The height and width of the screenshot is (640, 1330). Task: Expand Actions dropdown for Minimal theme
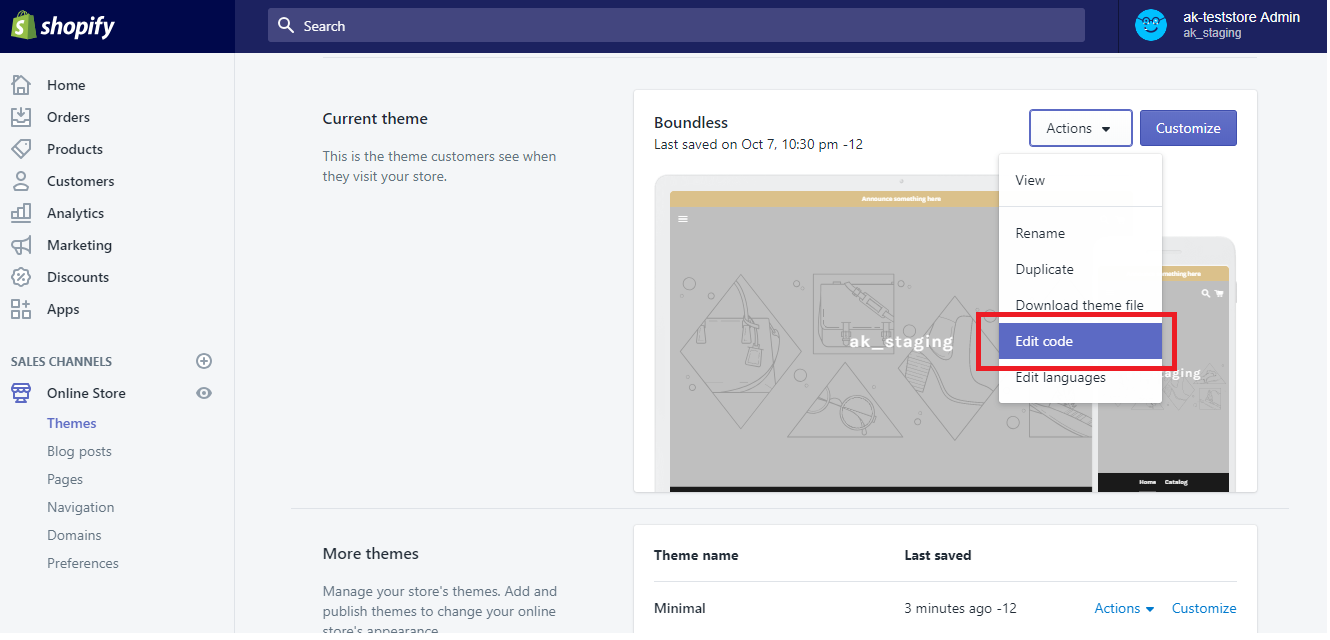pos(1124,608)
